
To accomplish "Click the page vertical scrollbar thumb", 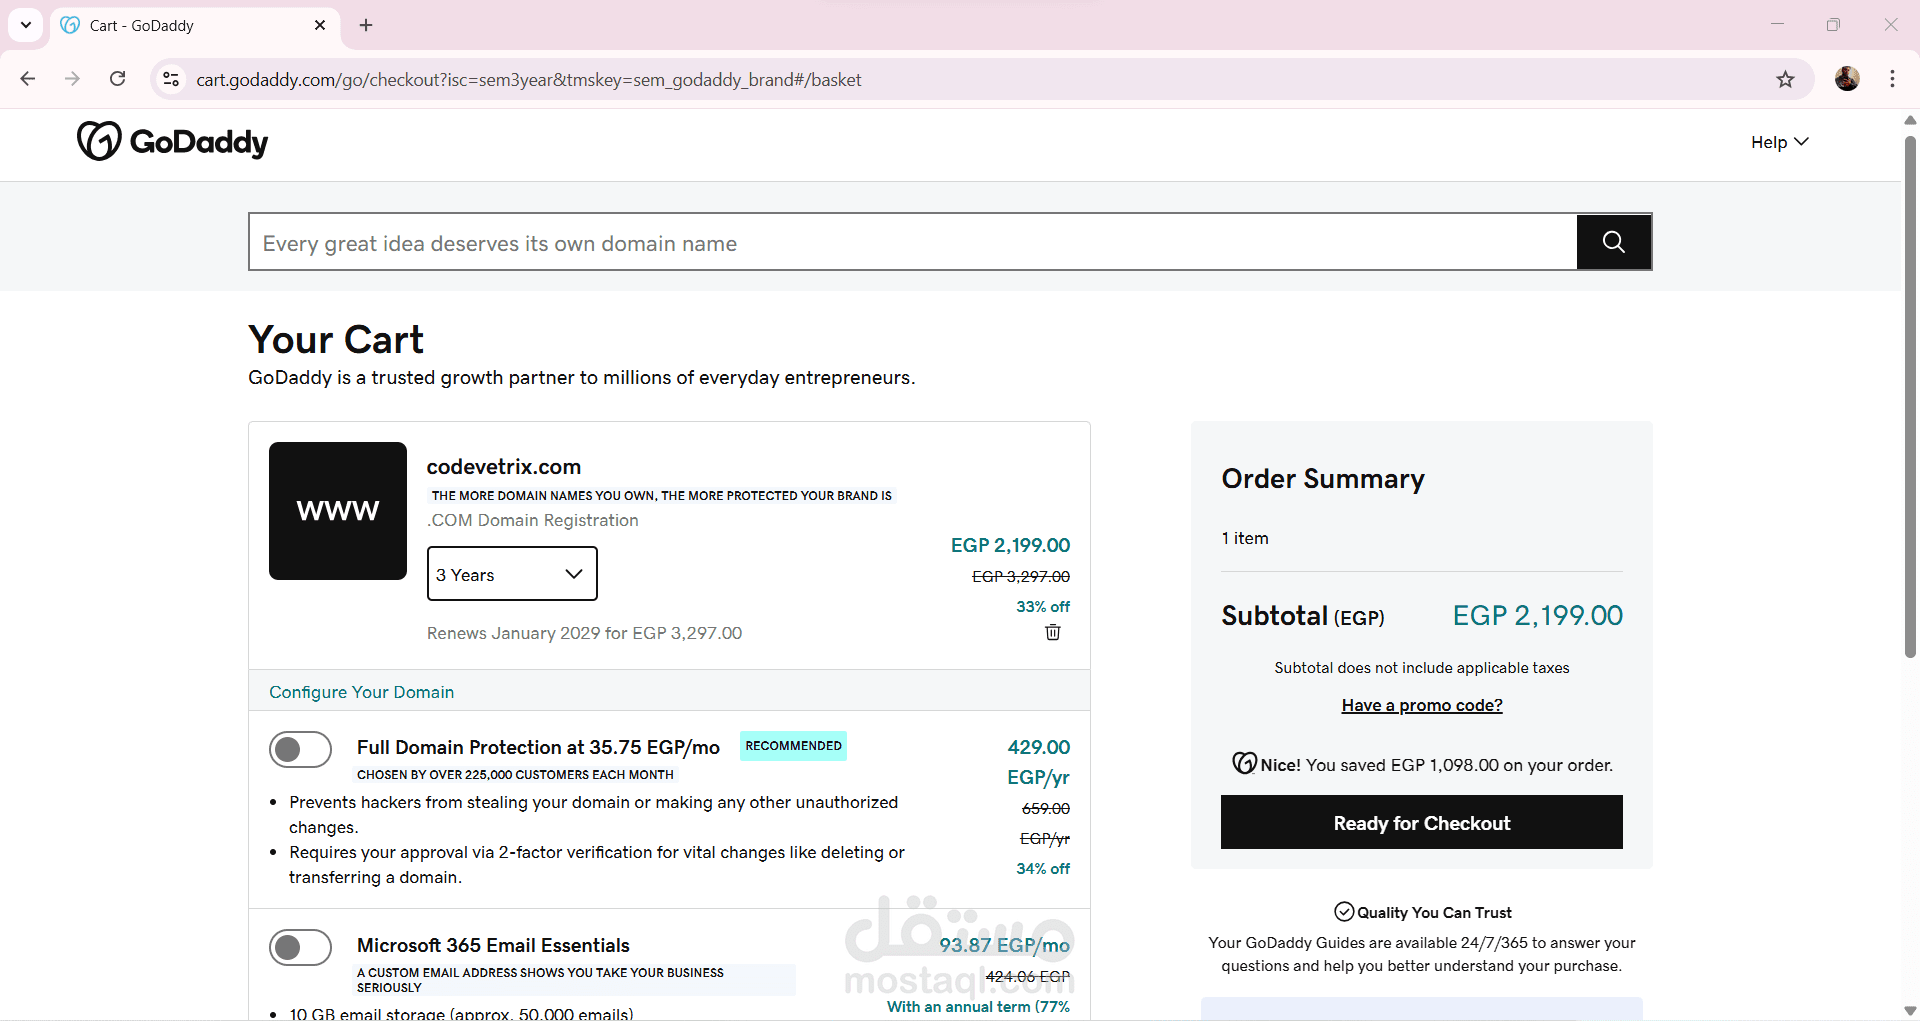I will point(1909,395).
